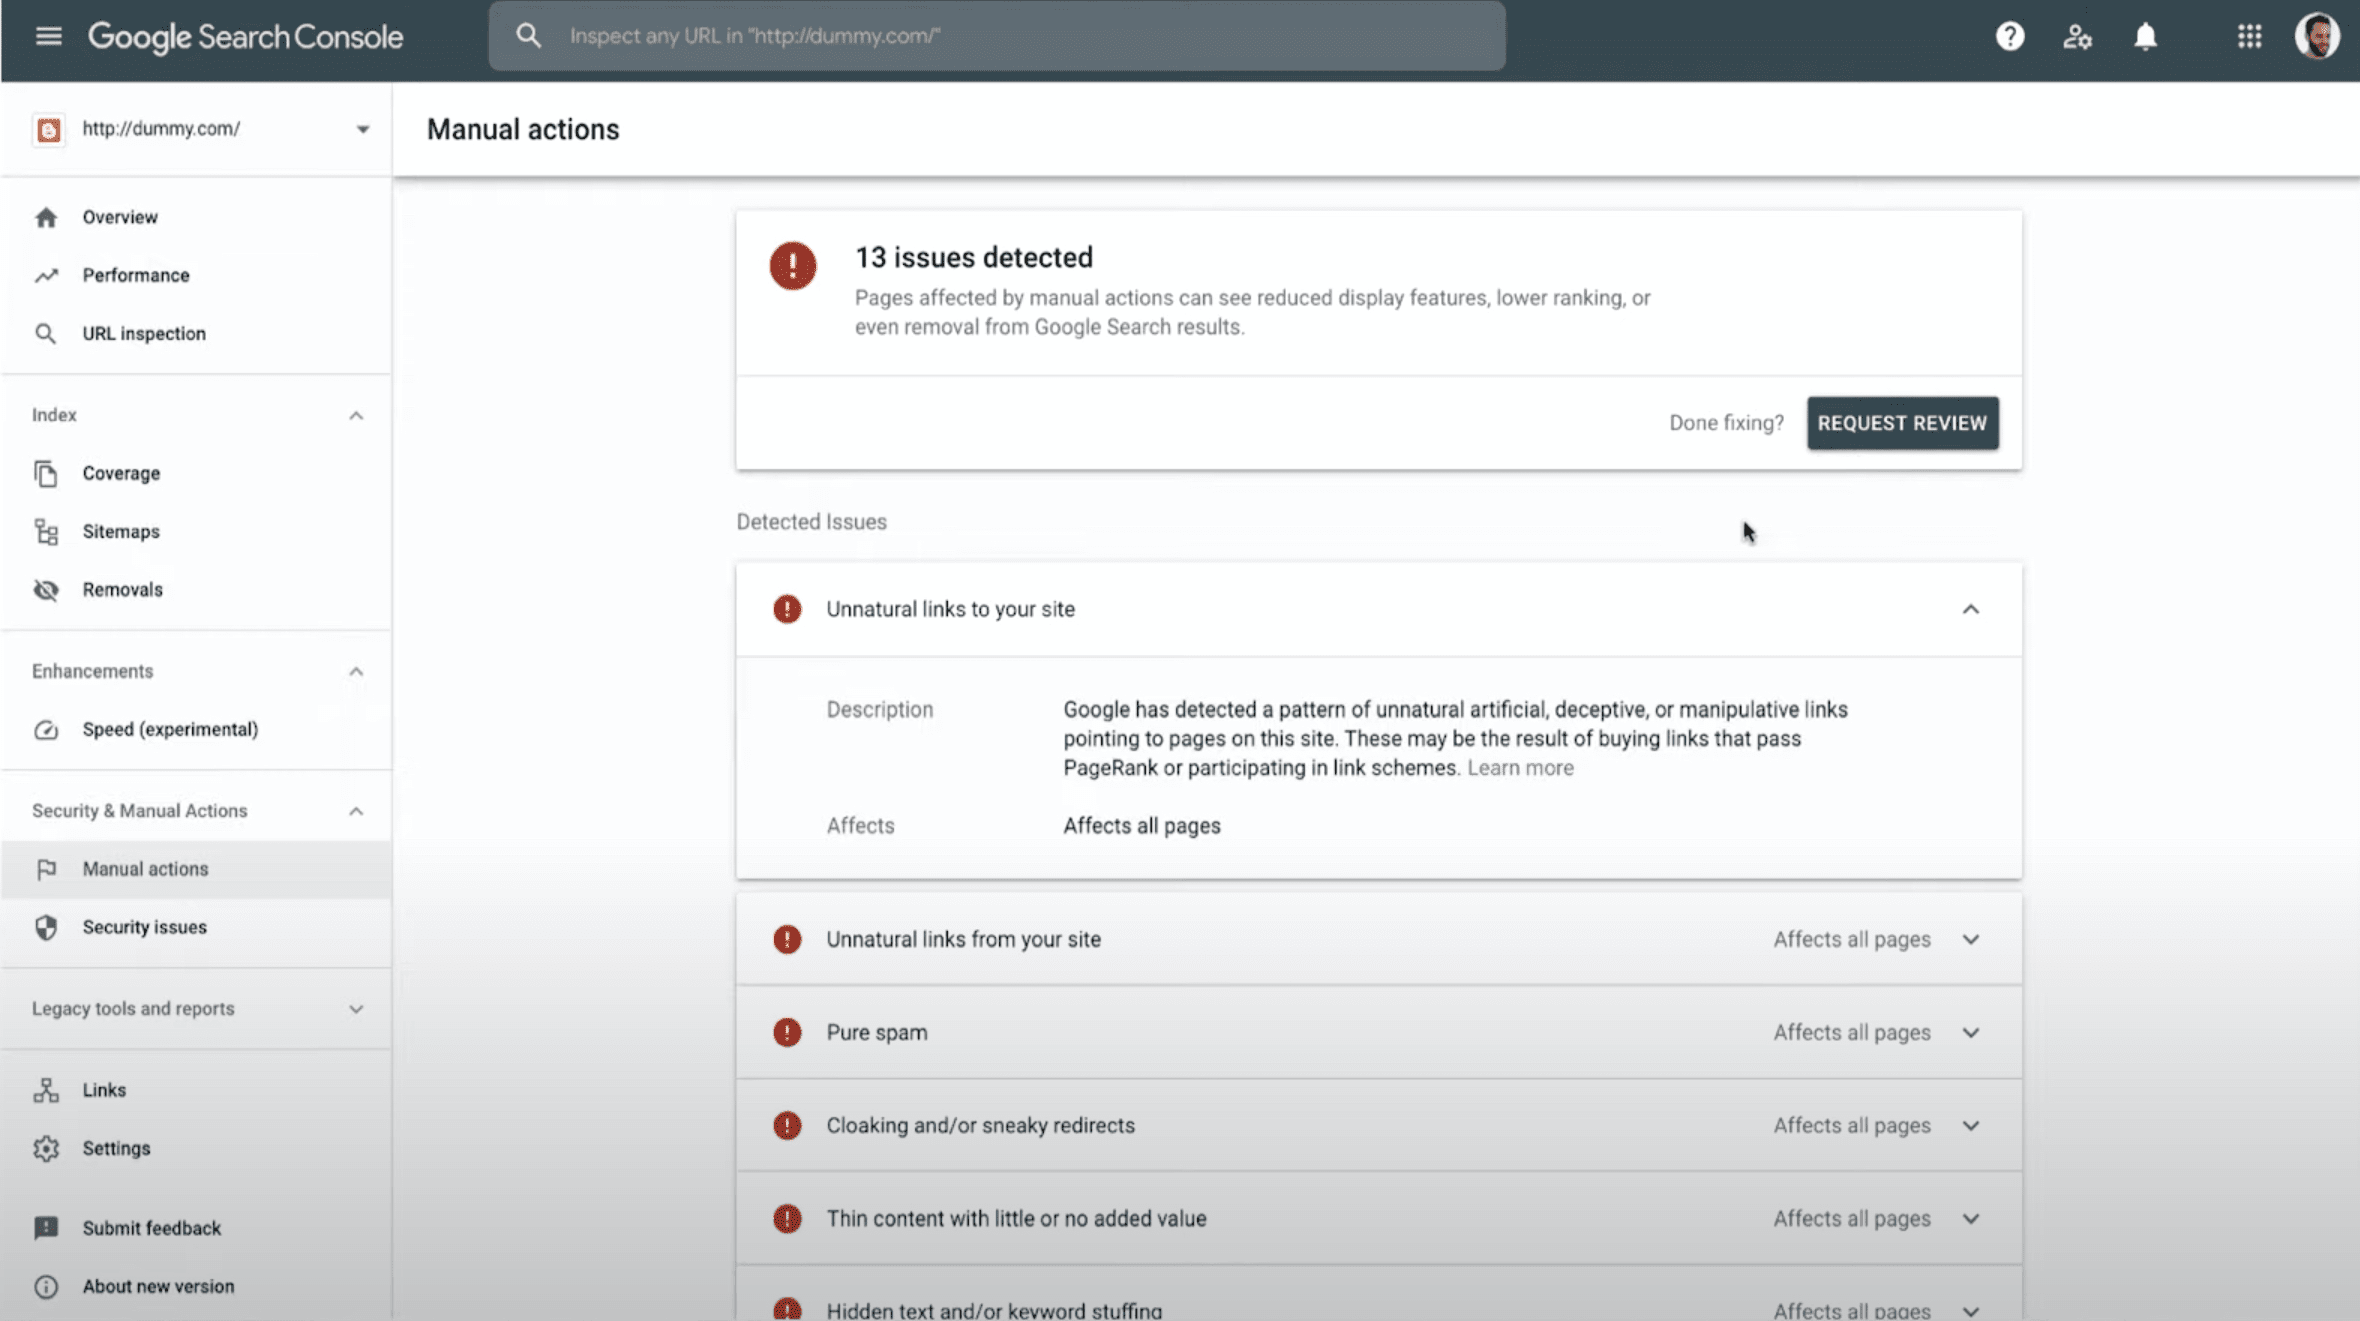2360x1321 pixels.
Task: Click the Inspect any URL search field
Action: (996, 36)
